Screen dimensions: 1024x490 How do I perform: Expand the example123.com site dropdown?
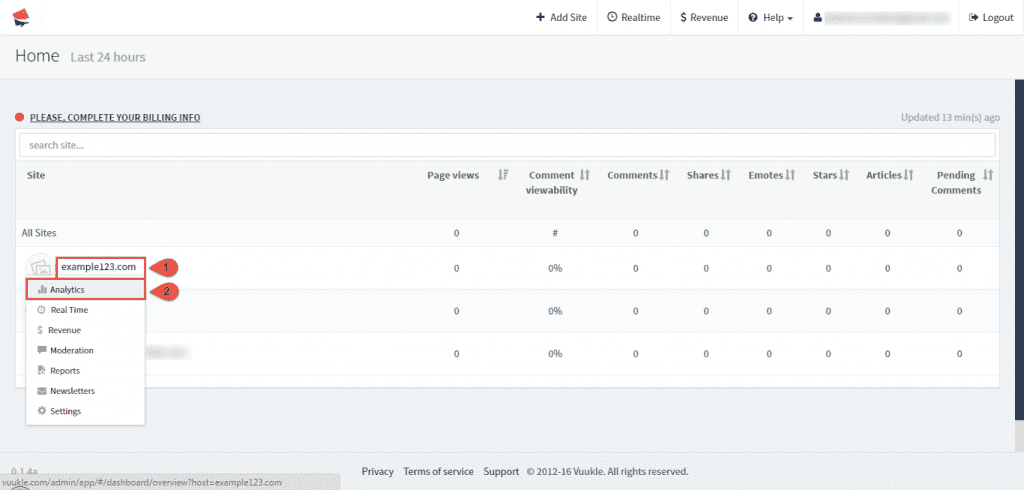click(x=98, y=267)
